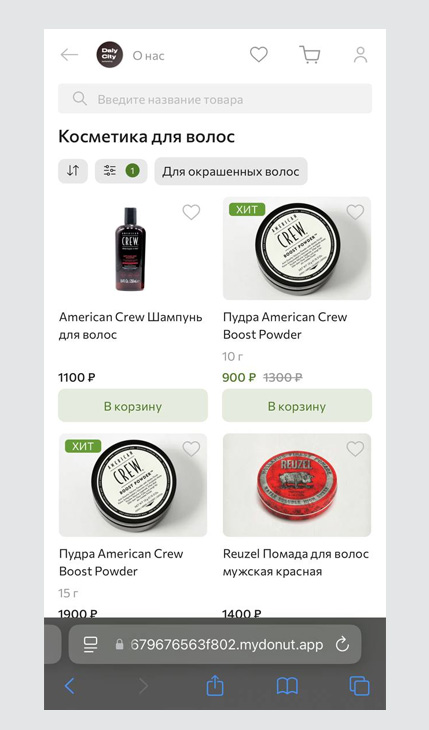Open the "О нас" link

pyautogui.click(x=149, y=55)
